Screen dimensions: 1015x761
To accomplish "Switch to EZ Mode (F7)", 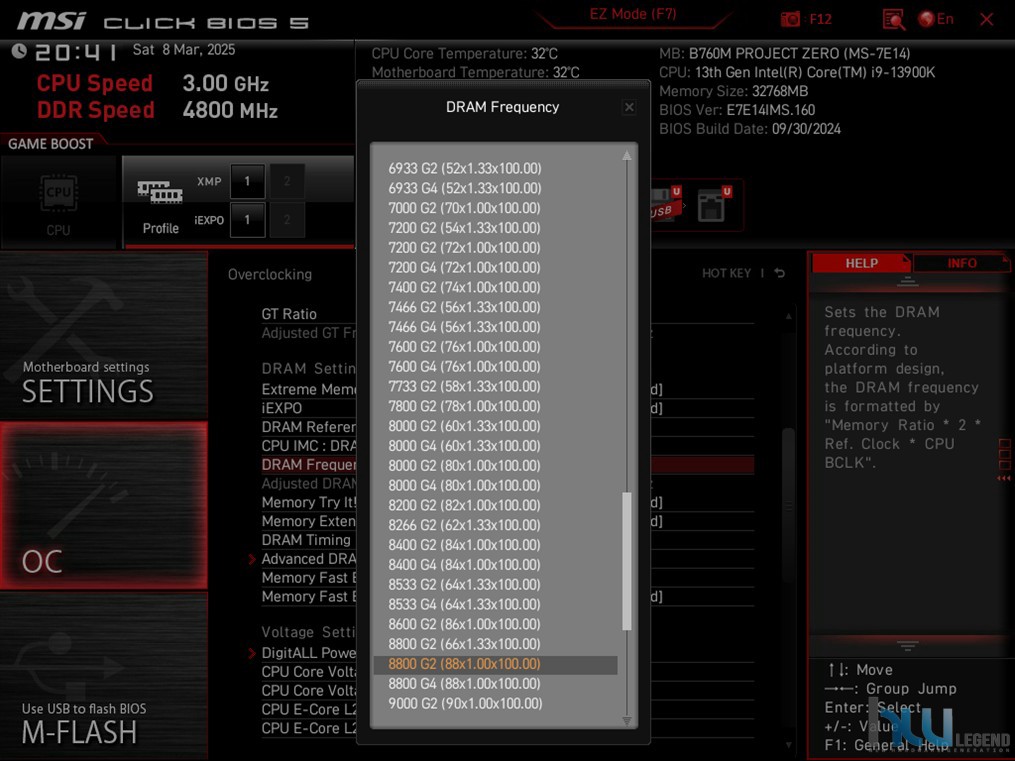I will [x=632, y=14].
